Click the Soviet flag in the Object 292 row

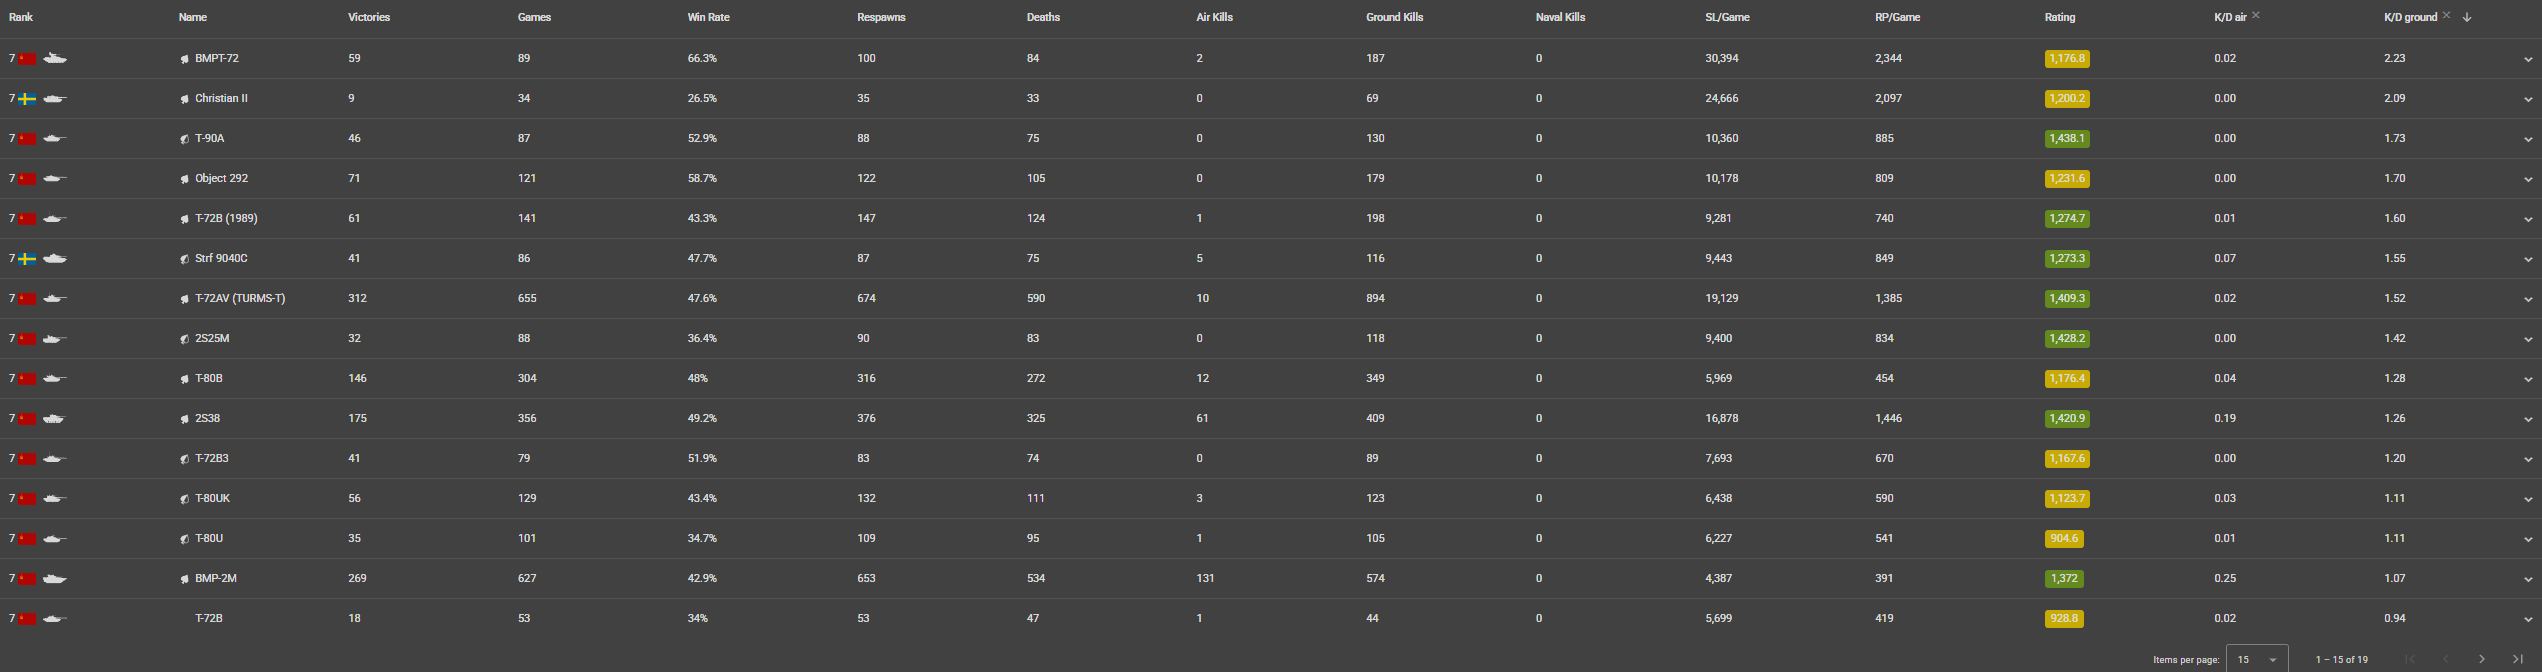tap(27, 179)
